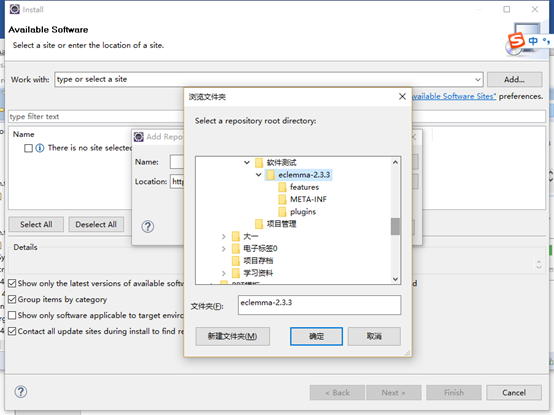Cancel folder browse with 取消 button

tap(374, 336)
